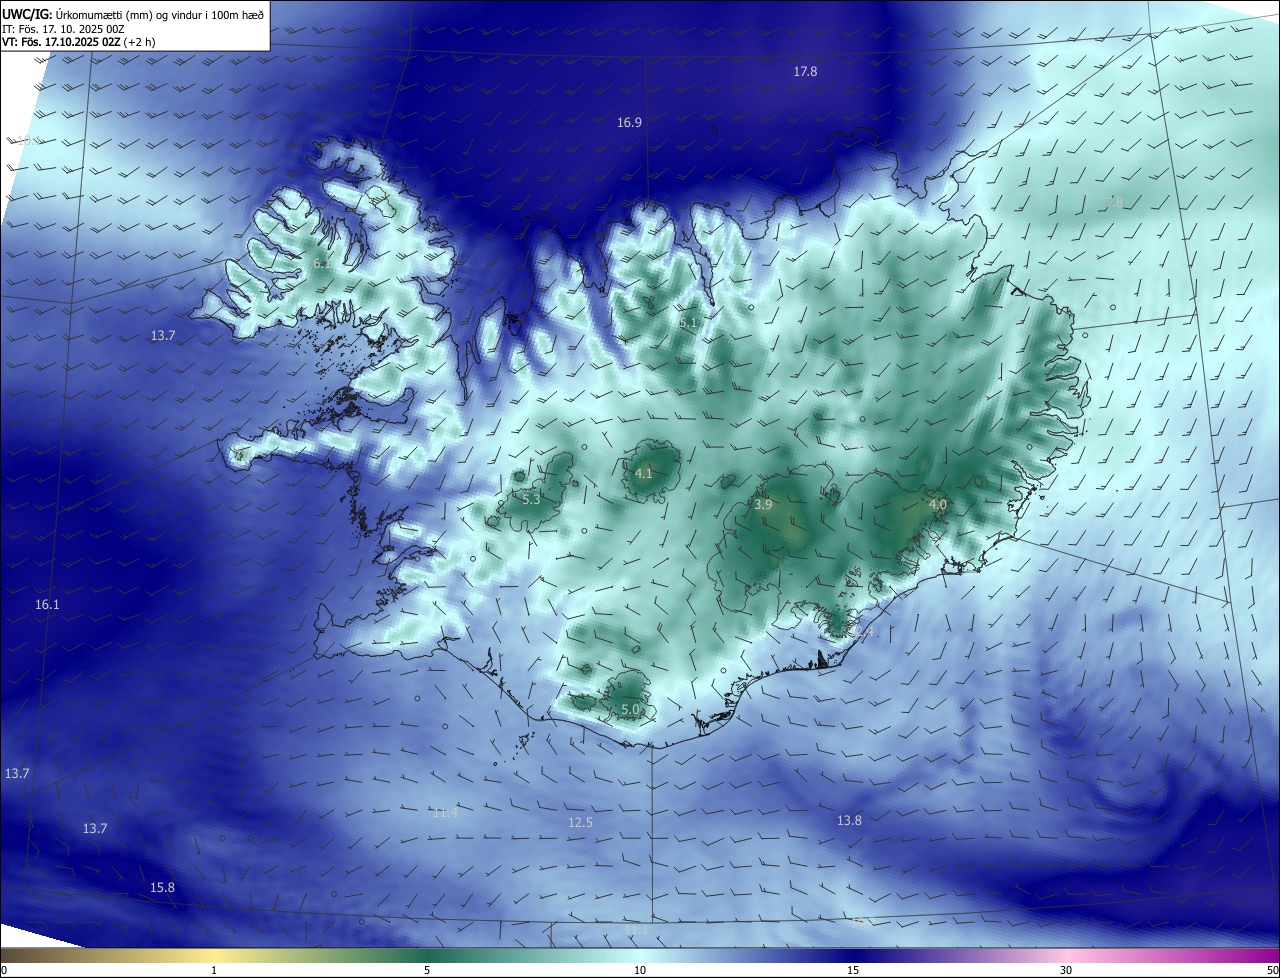Click colour scale tick label 1
Screen dimensions: 1280x978
pos(214,970)
